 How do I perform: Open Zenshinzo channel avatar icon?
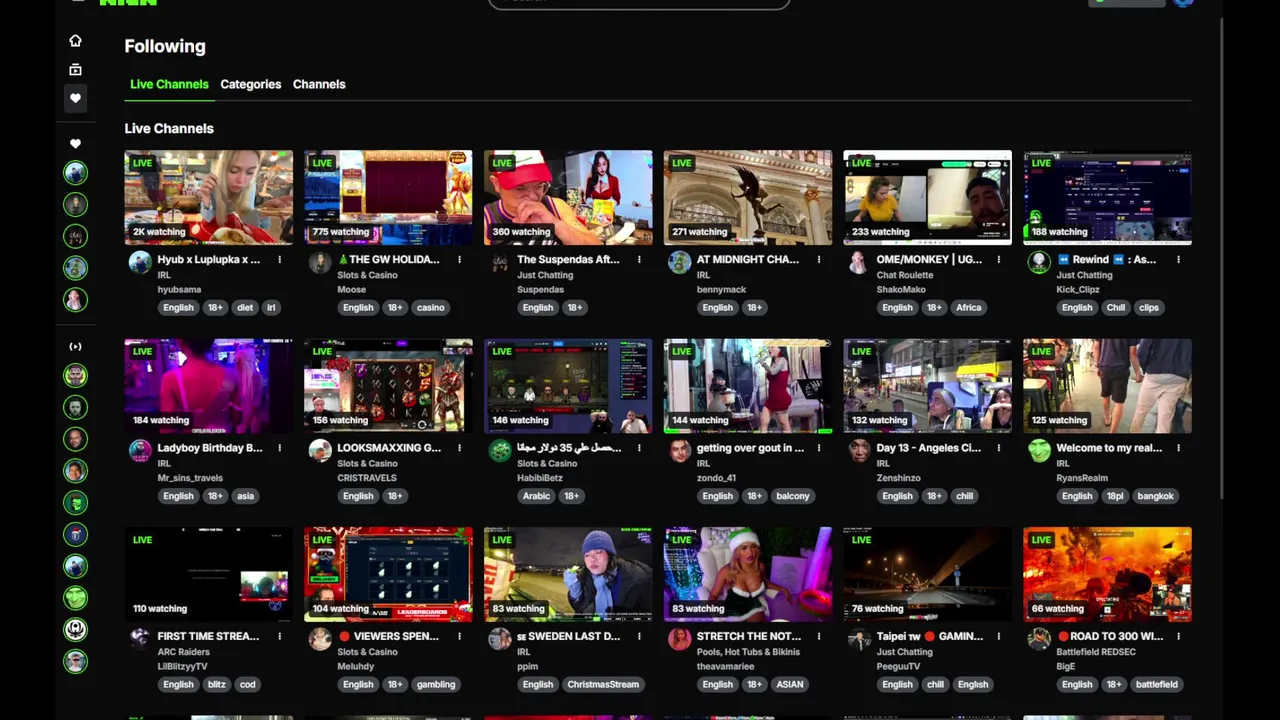[859, 451]
